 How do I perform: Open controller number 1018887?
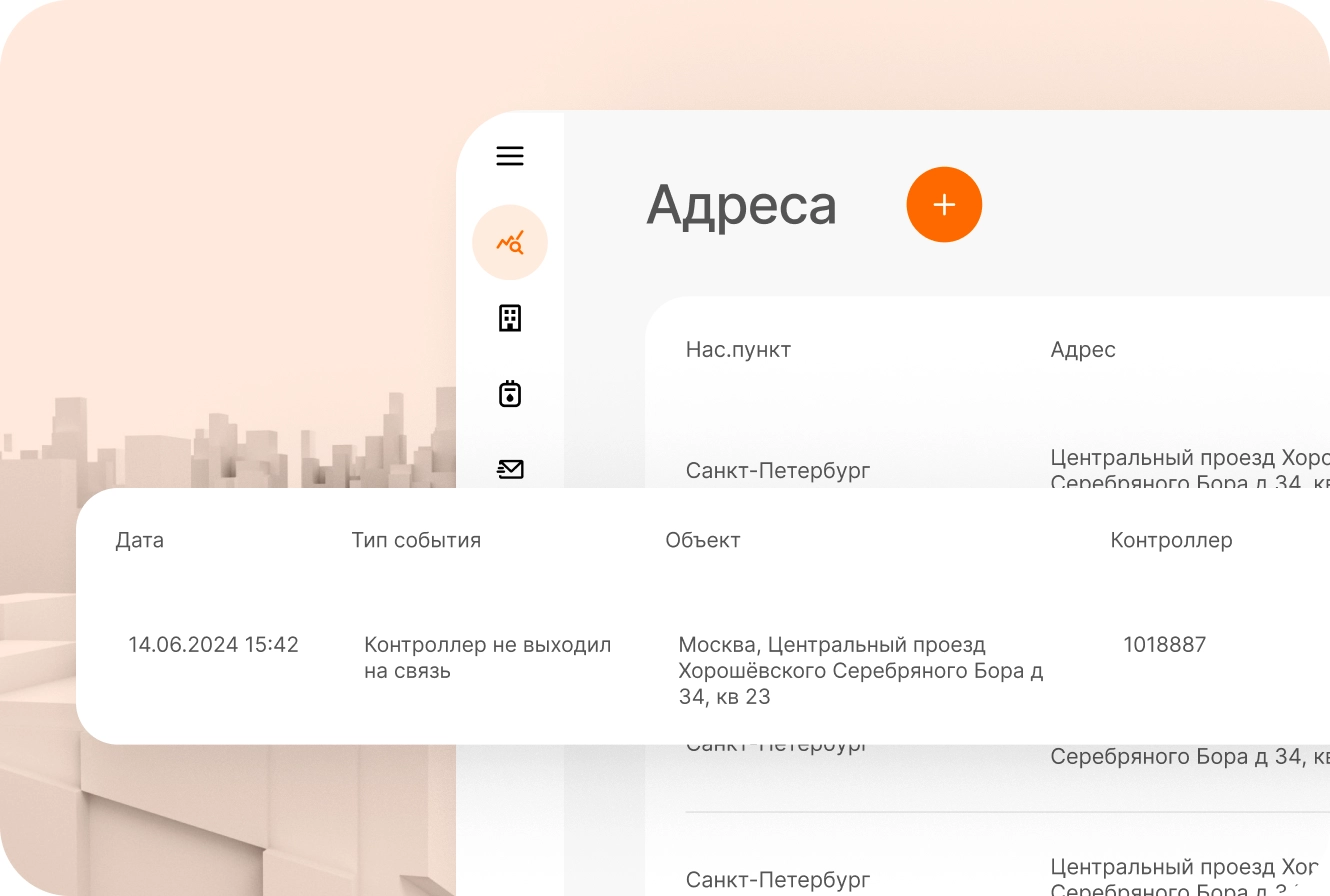1164,645
